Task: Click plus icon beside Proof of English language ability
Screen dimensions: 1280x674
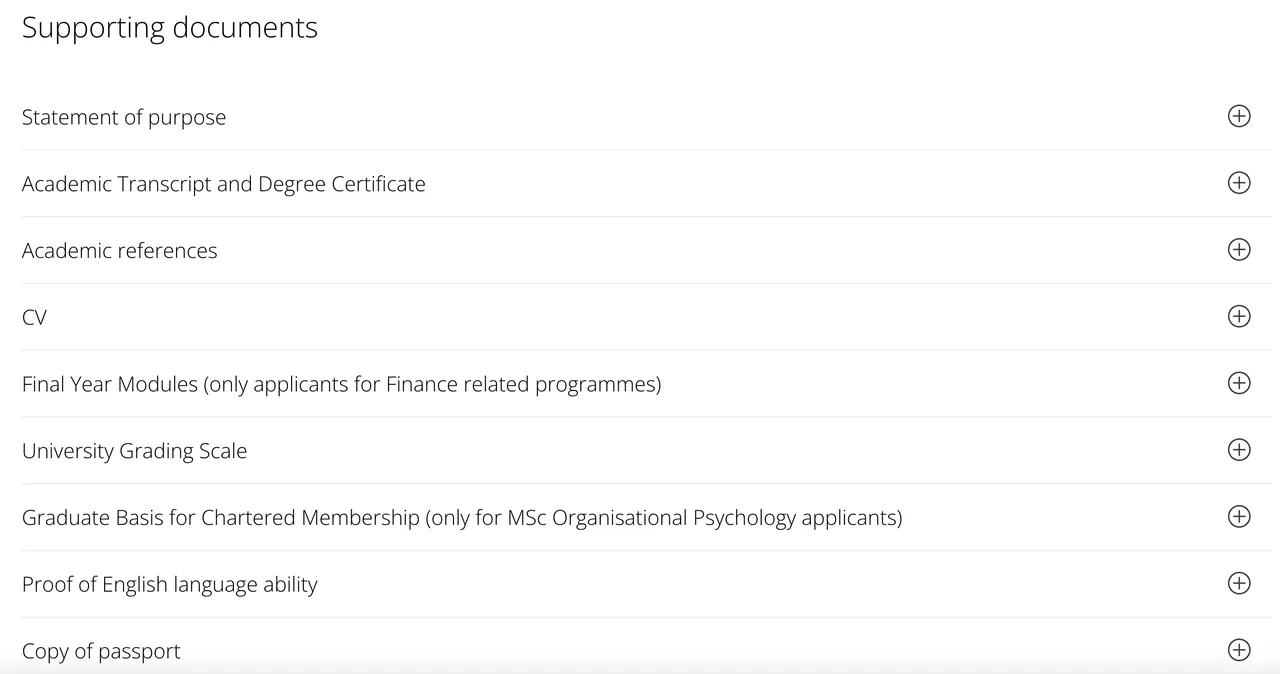Action: [x=1238, y=583]
